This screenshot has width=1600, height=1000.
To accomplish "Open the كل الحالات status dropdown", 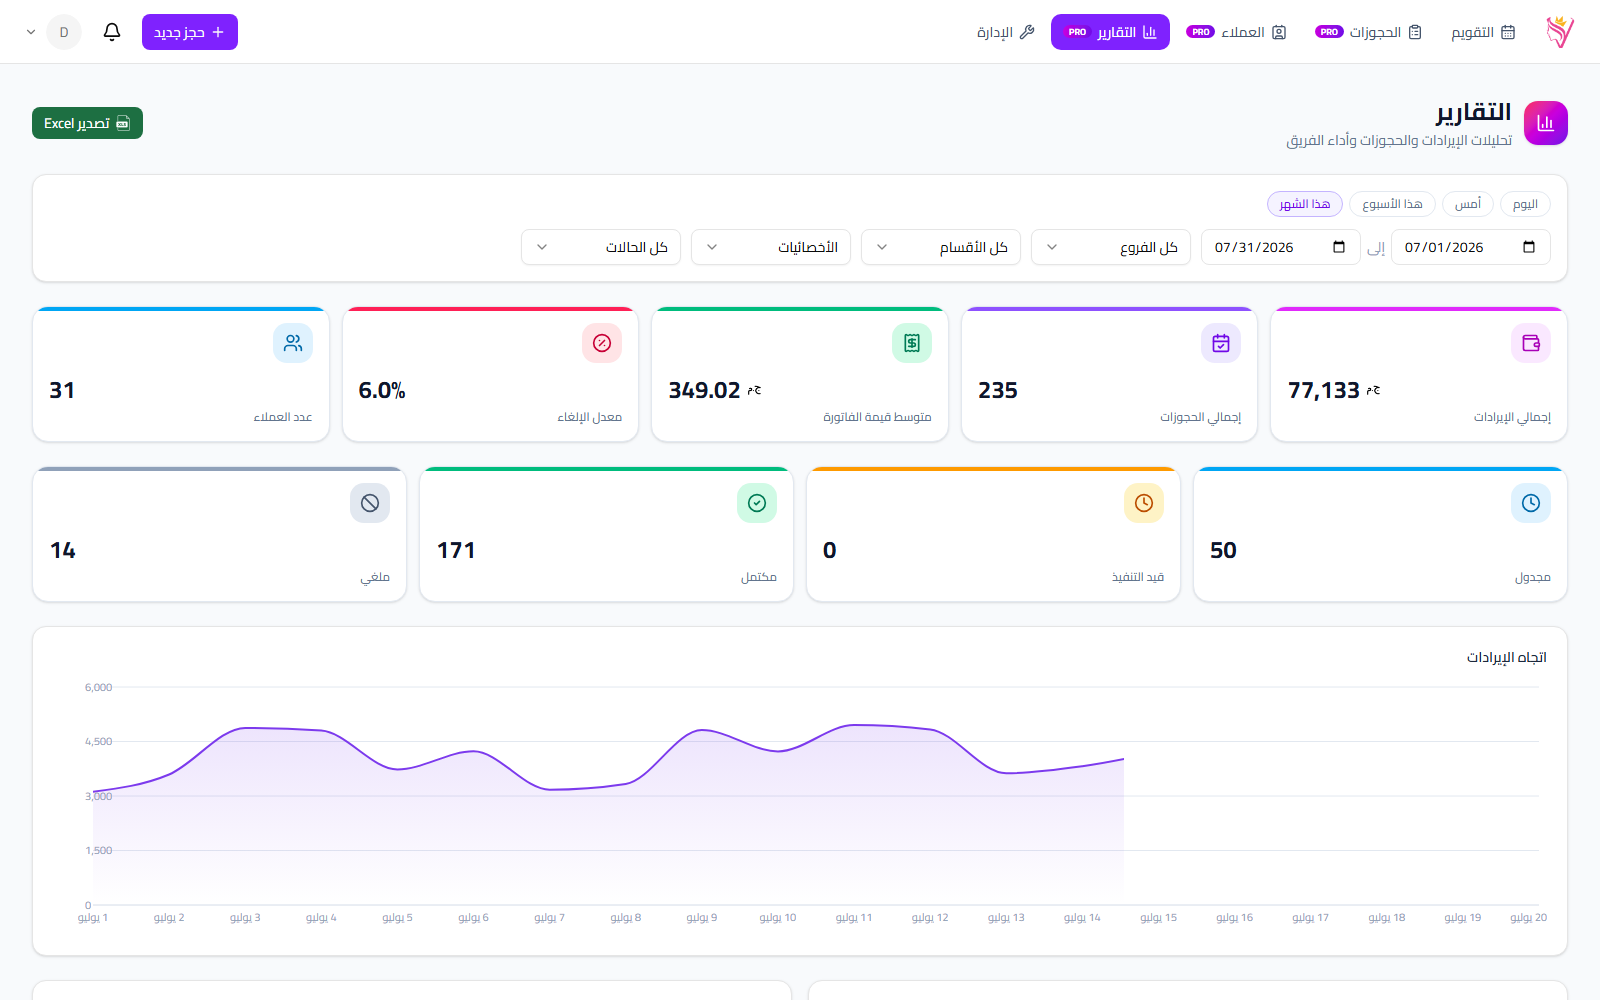I will (x=601, y=247).
